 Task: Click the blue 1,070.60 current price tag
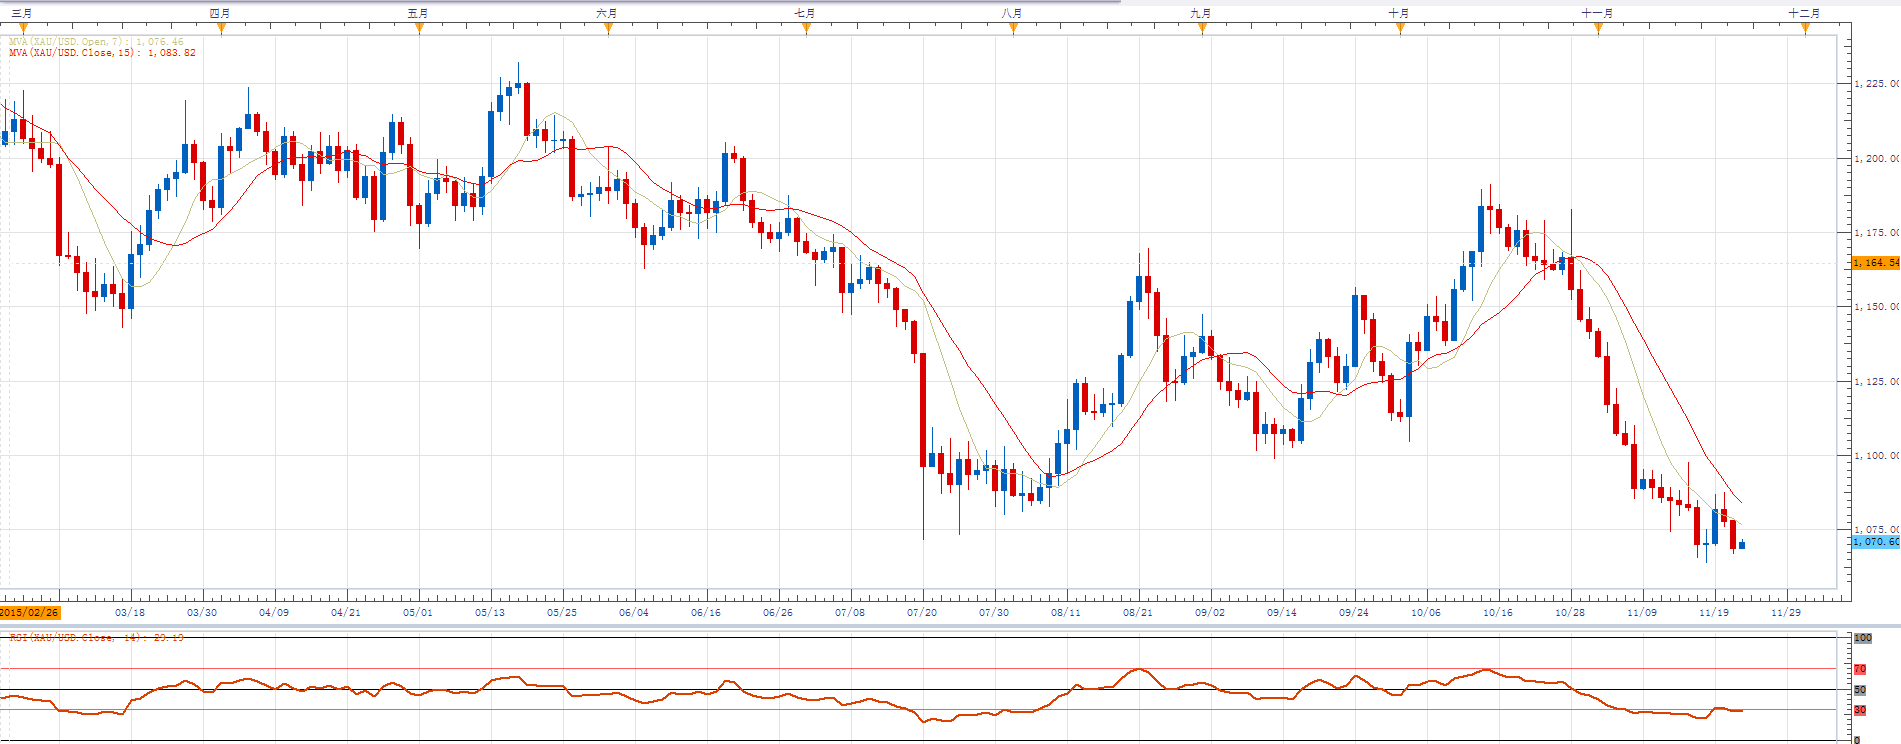click(x=1875, y=541)
